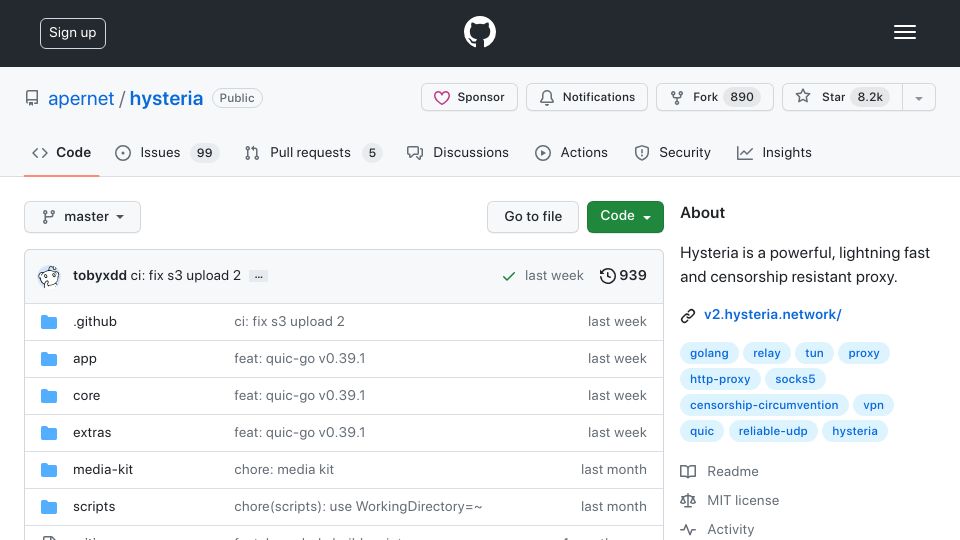Open the hamburger navigation menu

[904, 32]
